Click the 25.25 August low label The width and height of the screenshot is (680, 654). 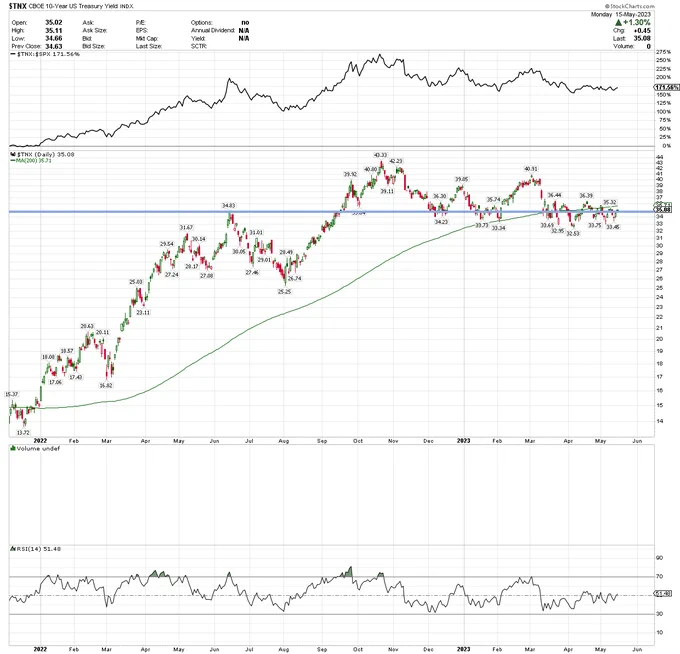[284, 292]
